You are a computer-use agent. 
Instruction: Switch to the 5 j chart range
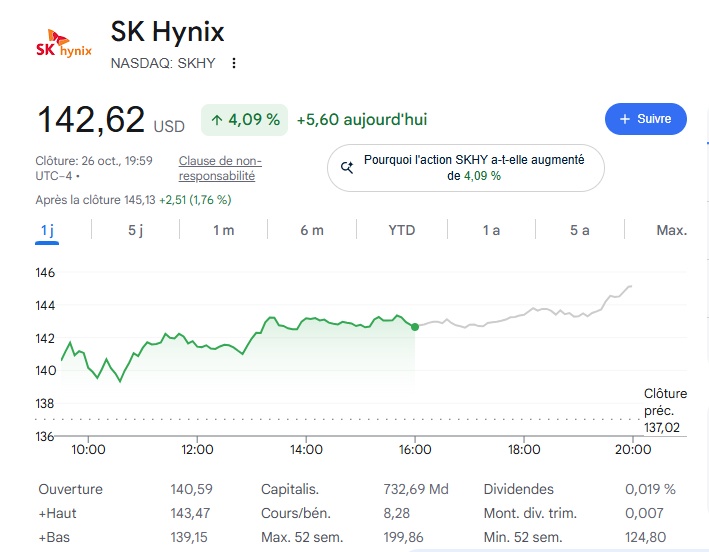point(135,231)
